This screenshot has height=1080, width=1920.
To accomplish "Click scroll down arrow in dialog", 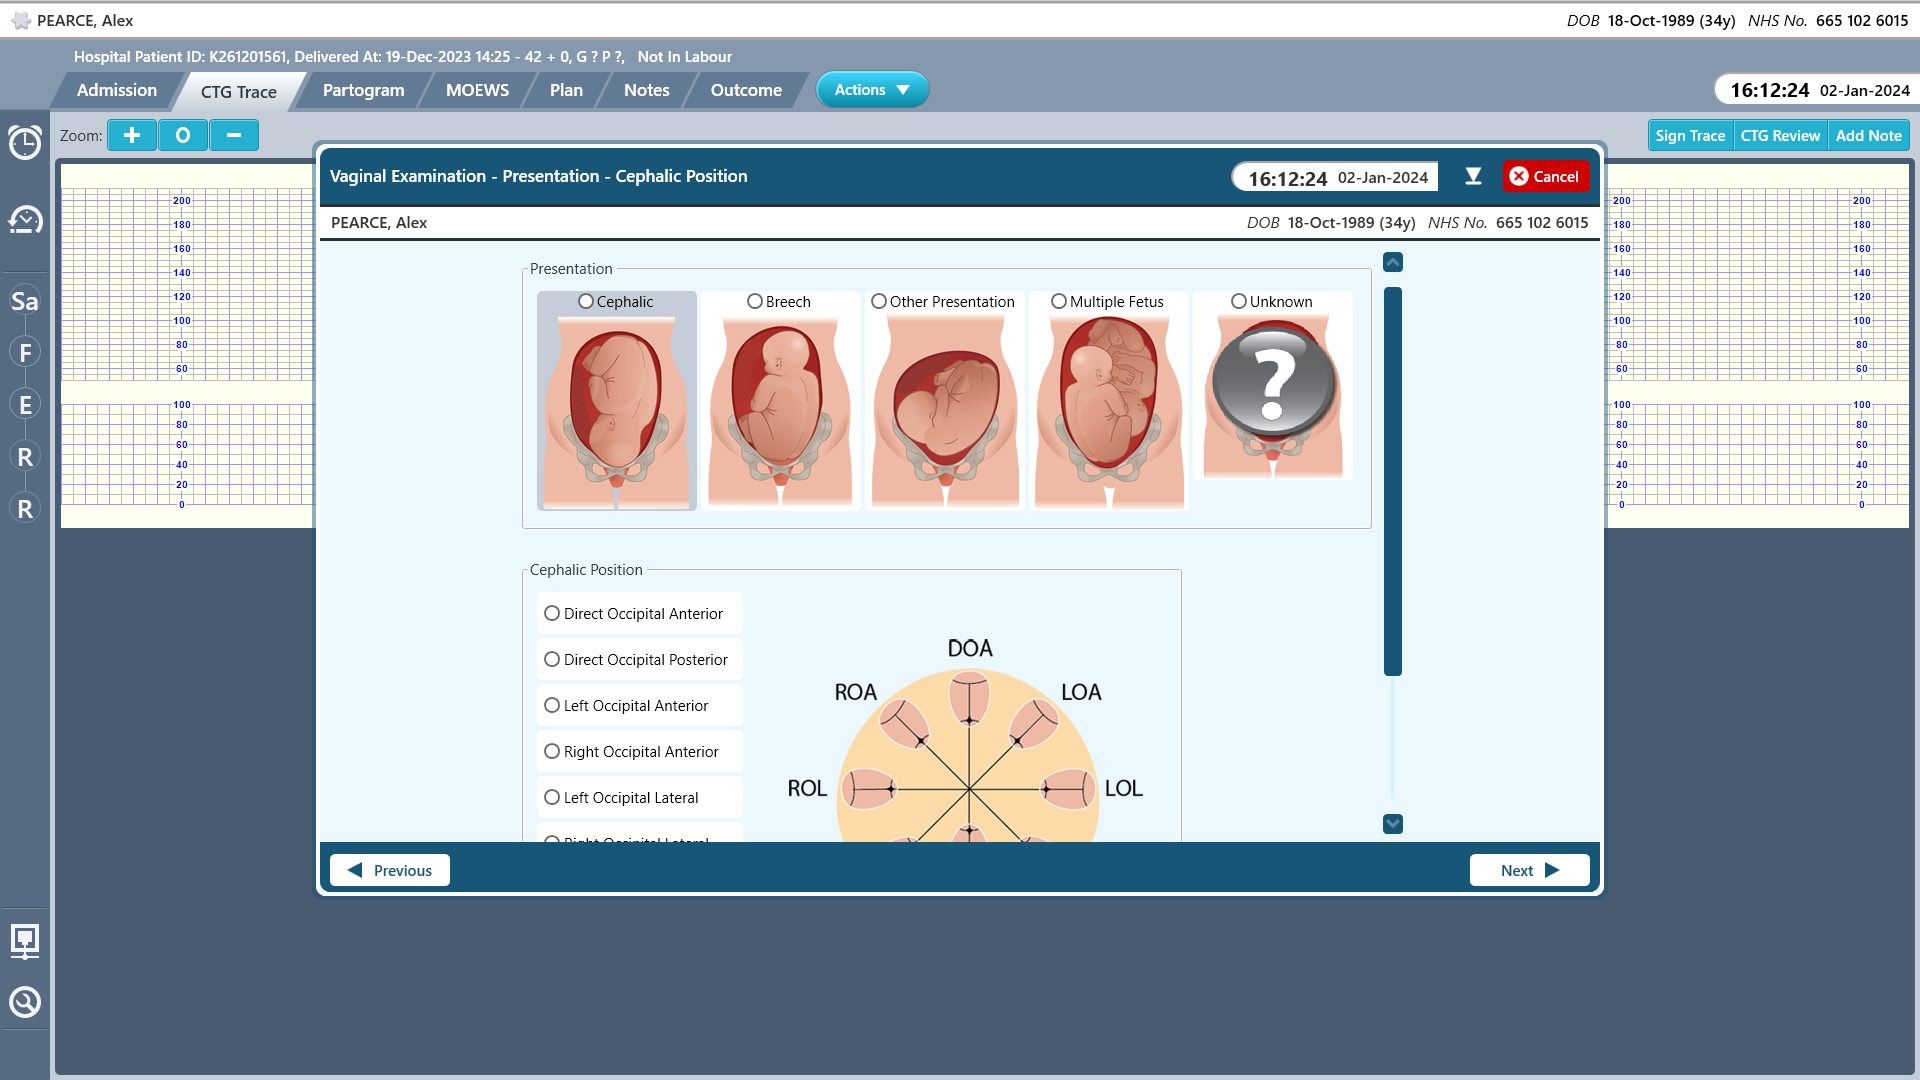I will (x=1393, y=824).
